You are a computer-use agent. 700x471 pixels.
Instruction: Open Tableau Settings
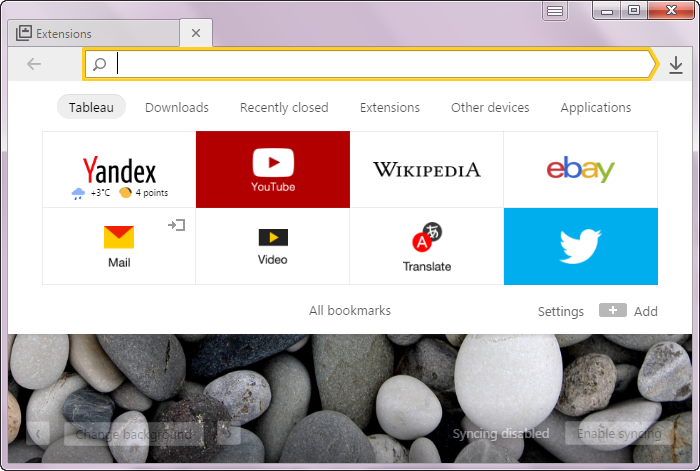[x=561, y=311]
